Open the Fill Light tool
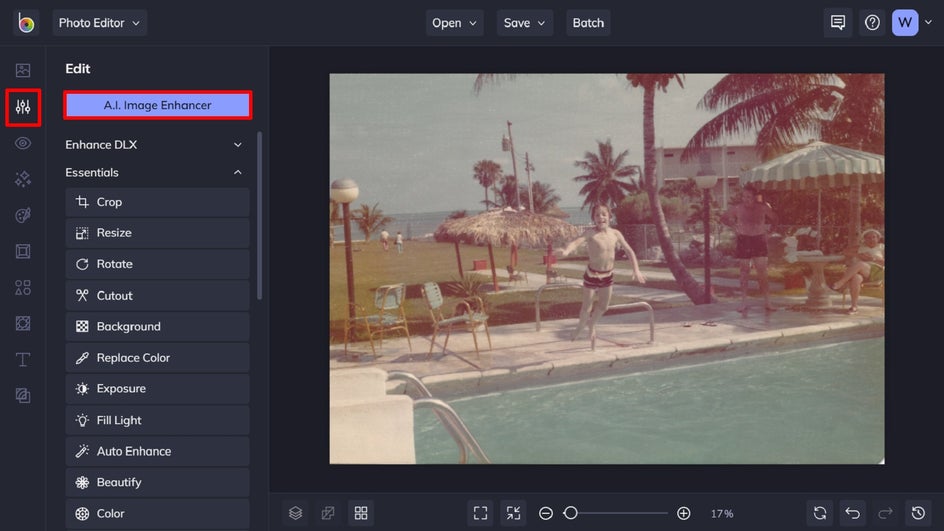The image size is (944, 531). pyautogui.click(x=157, y=420)
